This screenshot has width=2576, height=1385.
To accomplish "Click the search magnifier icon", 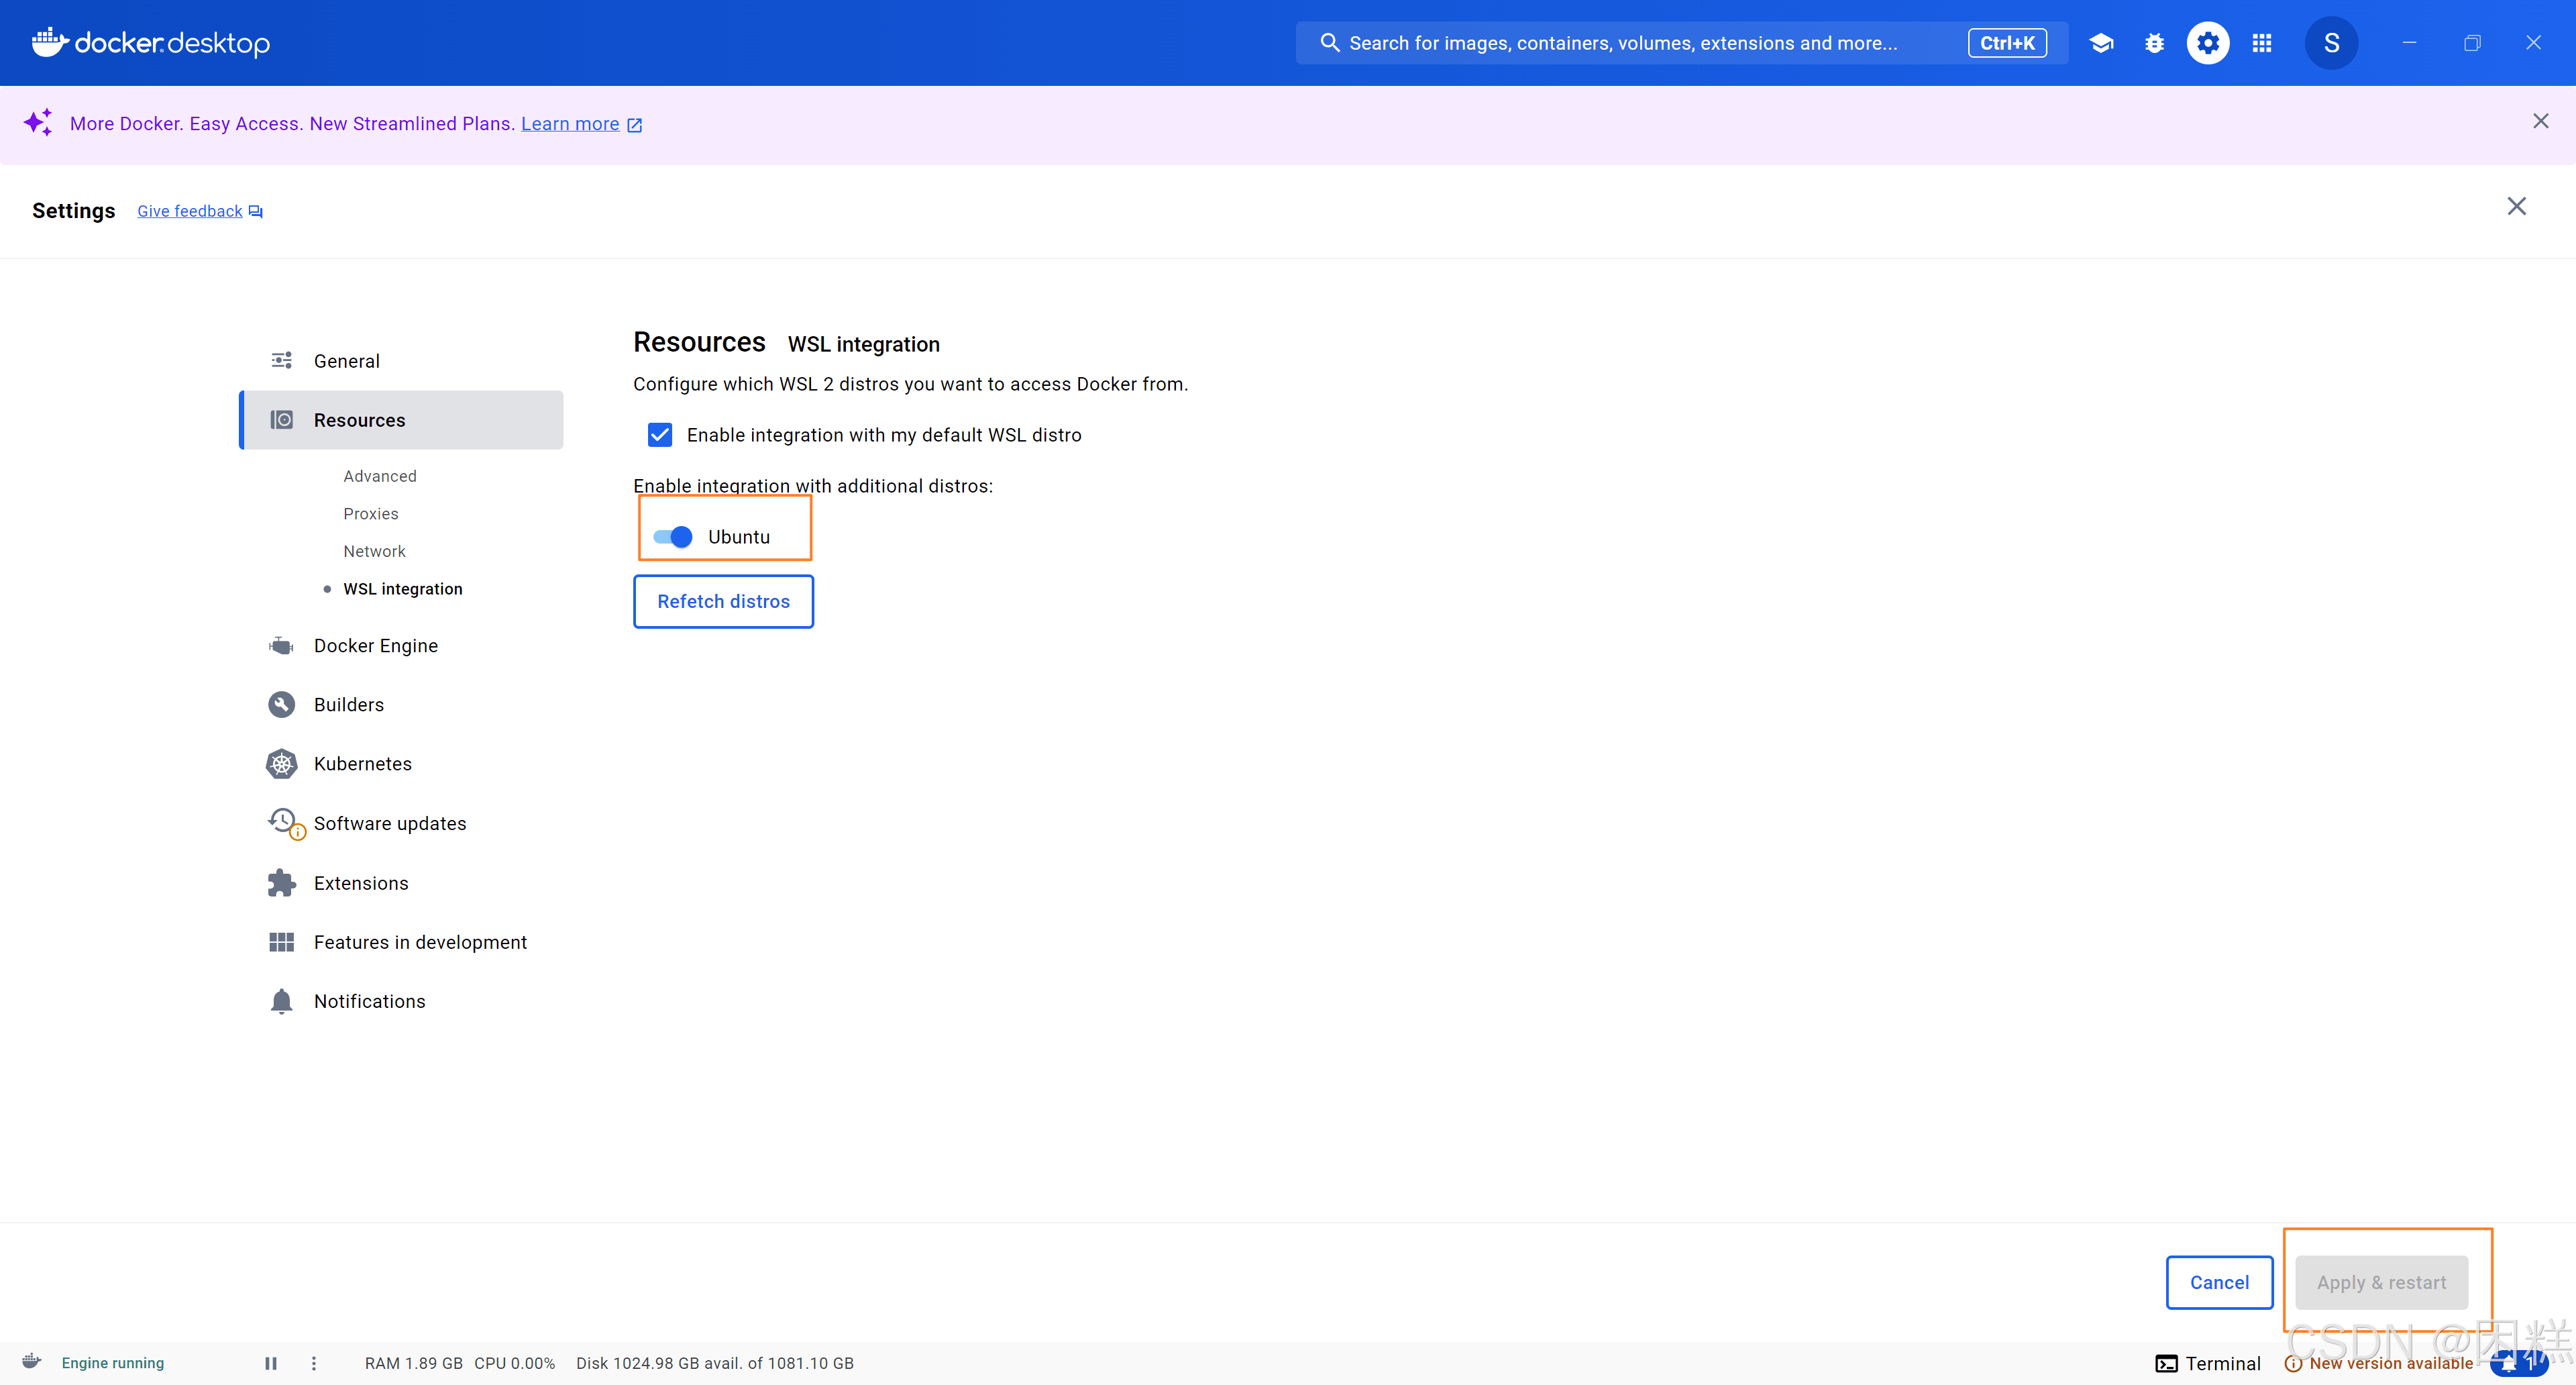I will pyautogui.click(x=1329, y=43).
